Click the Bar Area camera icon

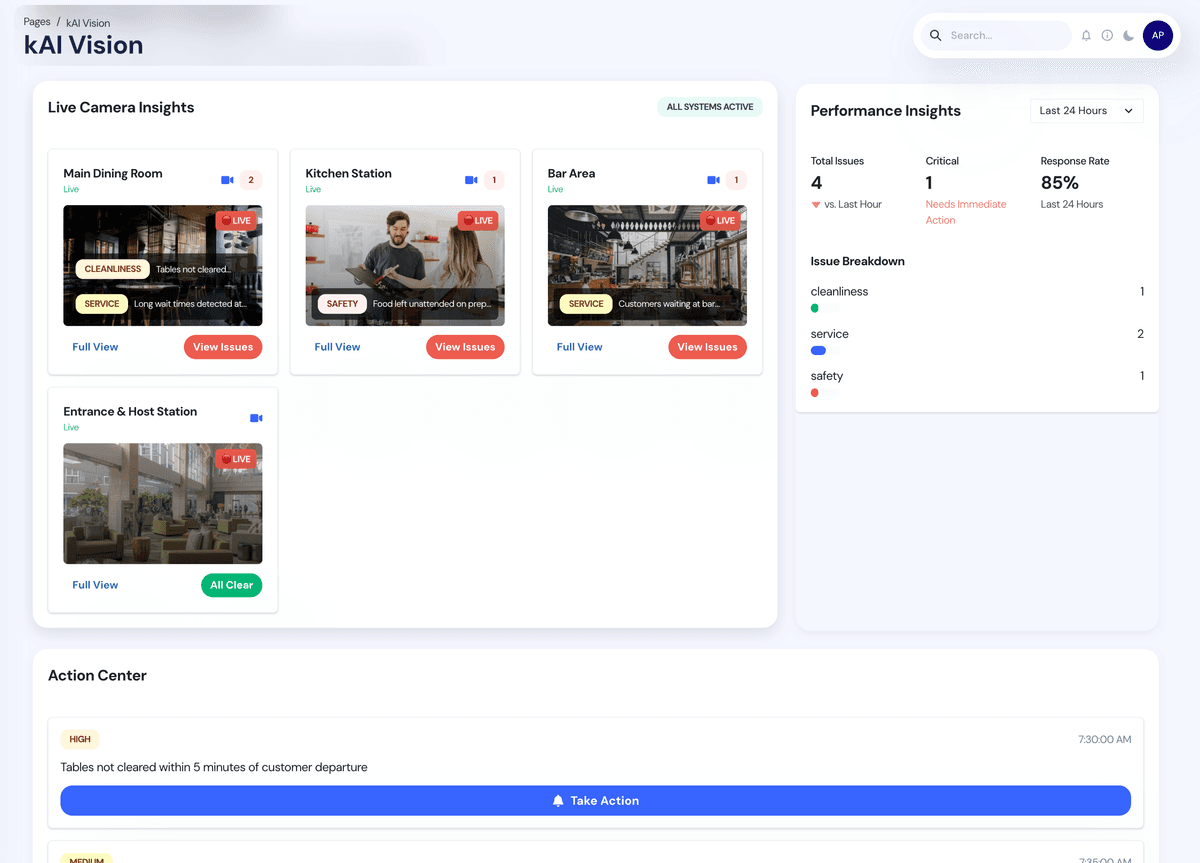coord(713,180)
